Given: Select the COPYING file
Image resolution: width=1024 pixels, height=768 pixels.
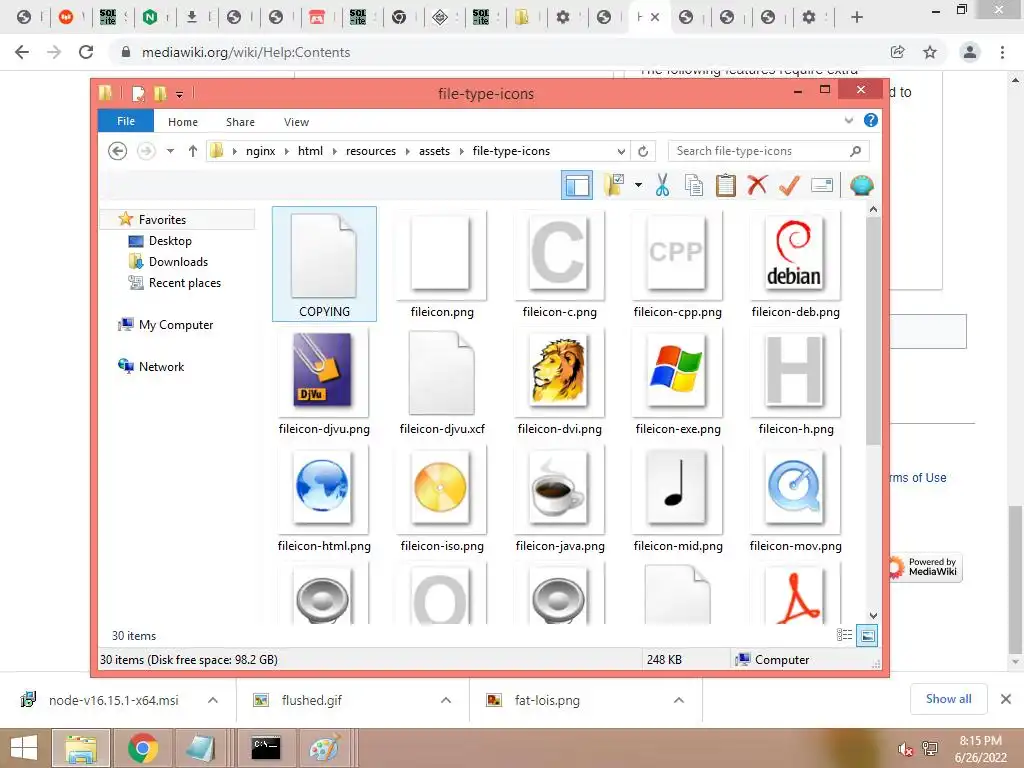Looking at the screenshot, I should click(324, 264).
